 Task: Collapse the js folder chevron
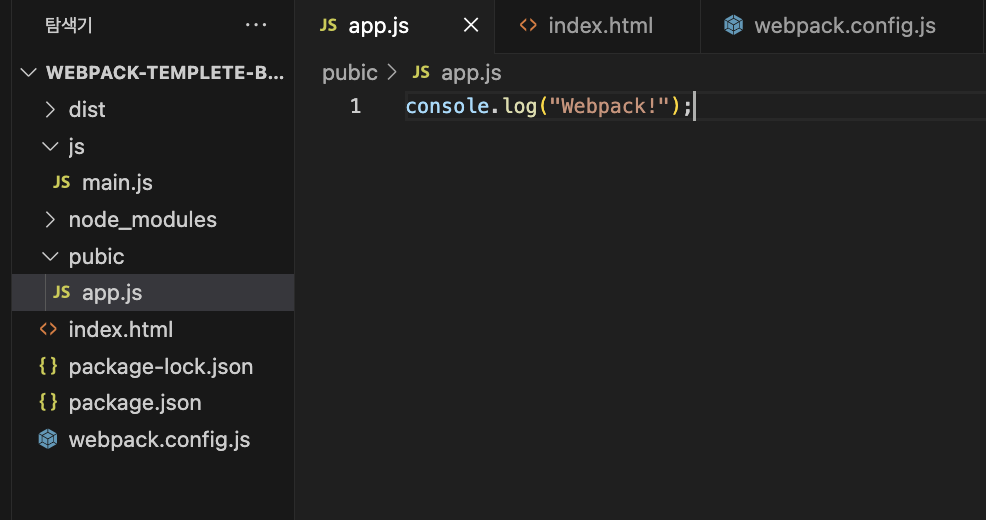point(50,147)
